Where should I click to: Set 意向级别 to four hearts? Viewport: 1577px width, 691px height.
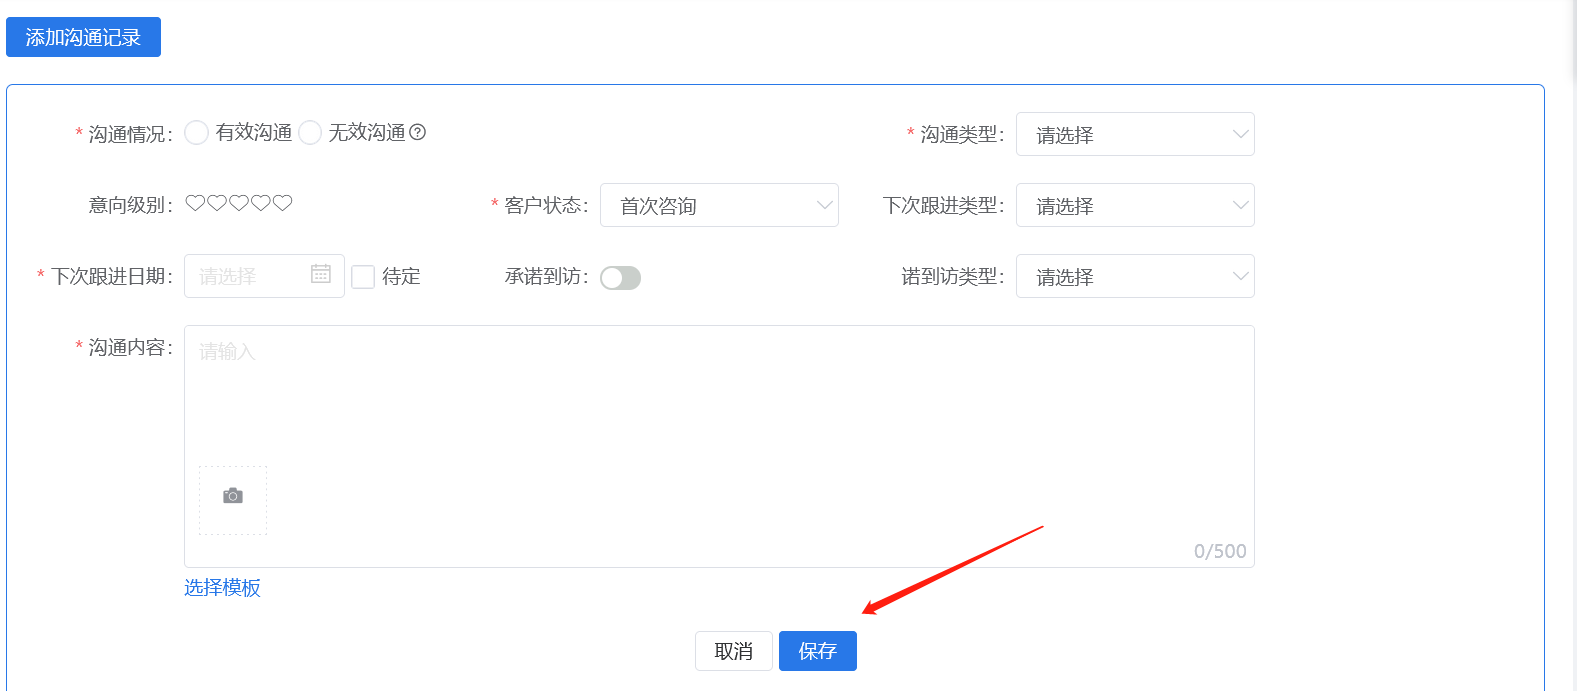pyautogui.click(x=261, y=203)
